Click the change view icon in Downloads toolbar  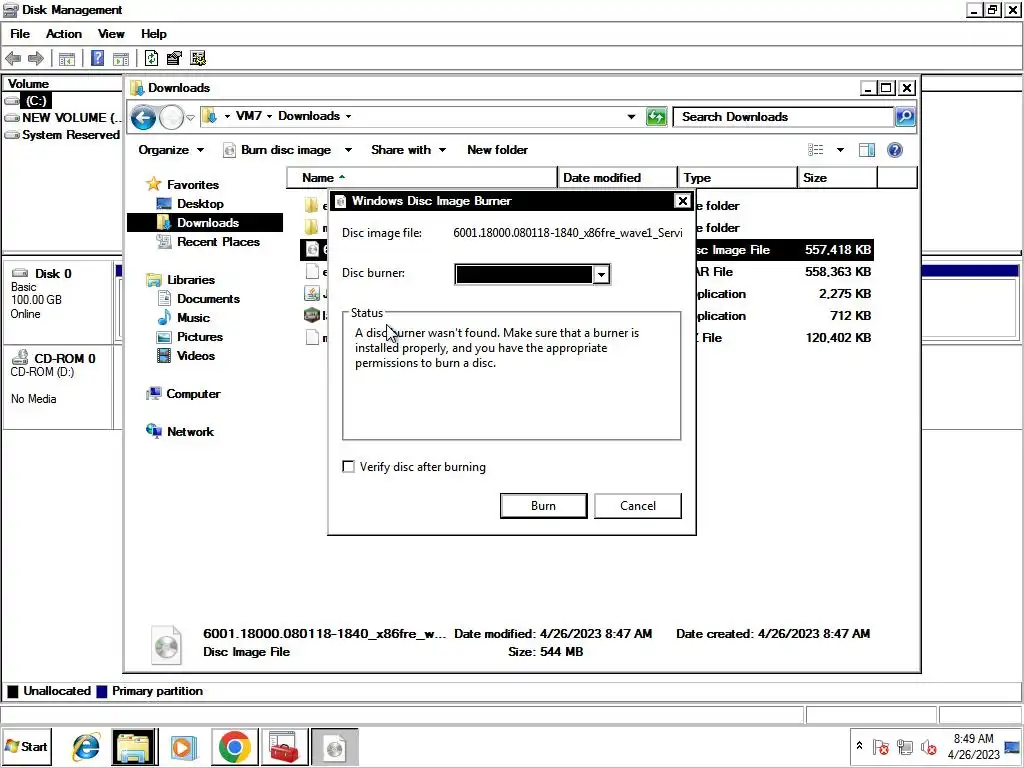[815, 150]
